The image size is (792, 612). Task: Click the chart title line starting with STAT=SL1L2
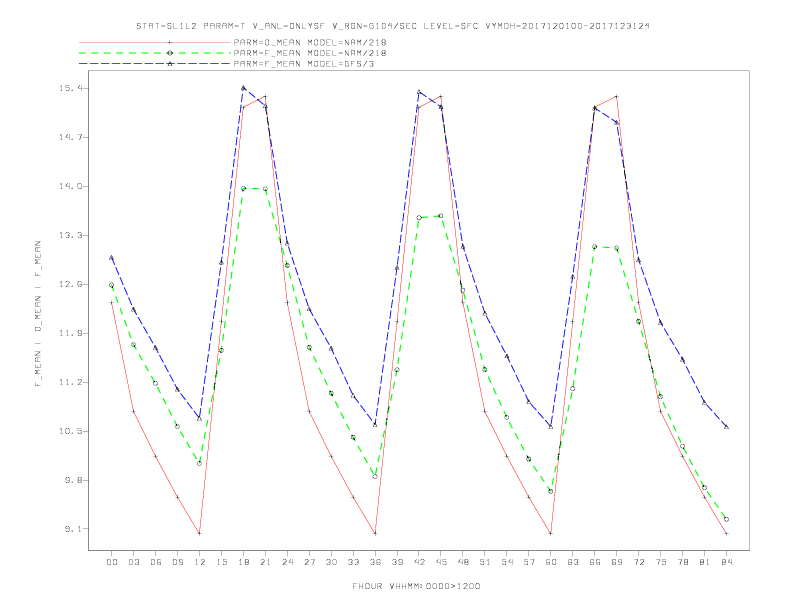392,26
